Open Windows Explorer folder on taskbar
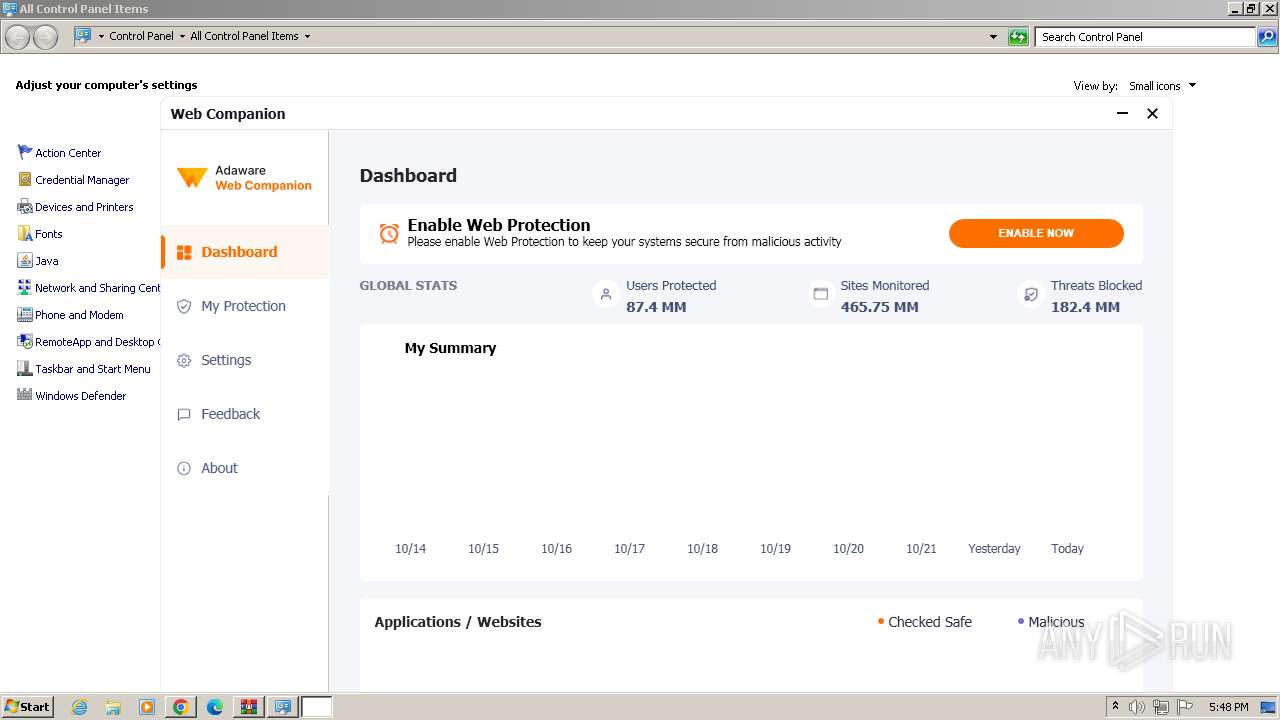Screen dimensions: 1280x720 point(113,707)
